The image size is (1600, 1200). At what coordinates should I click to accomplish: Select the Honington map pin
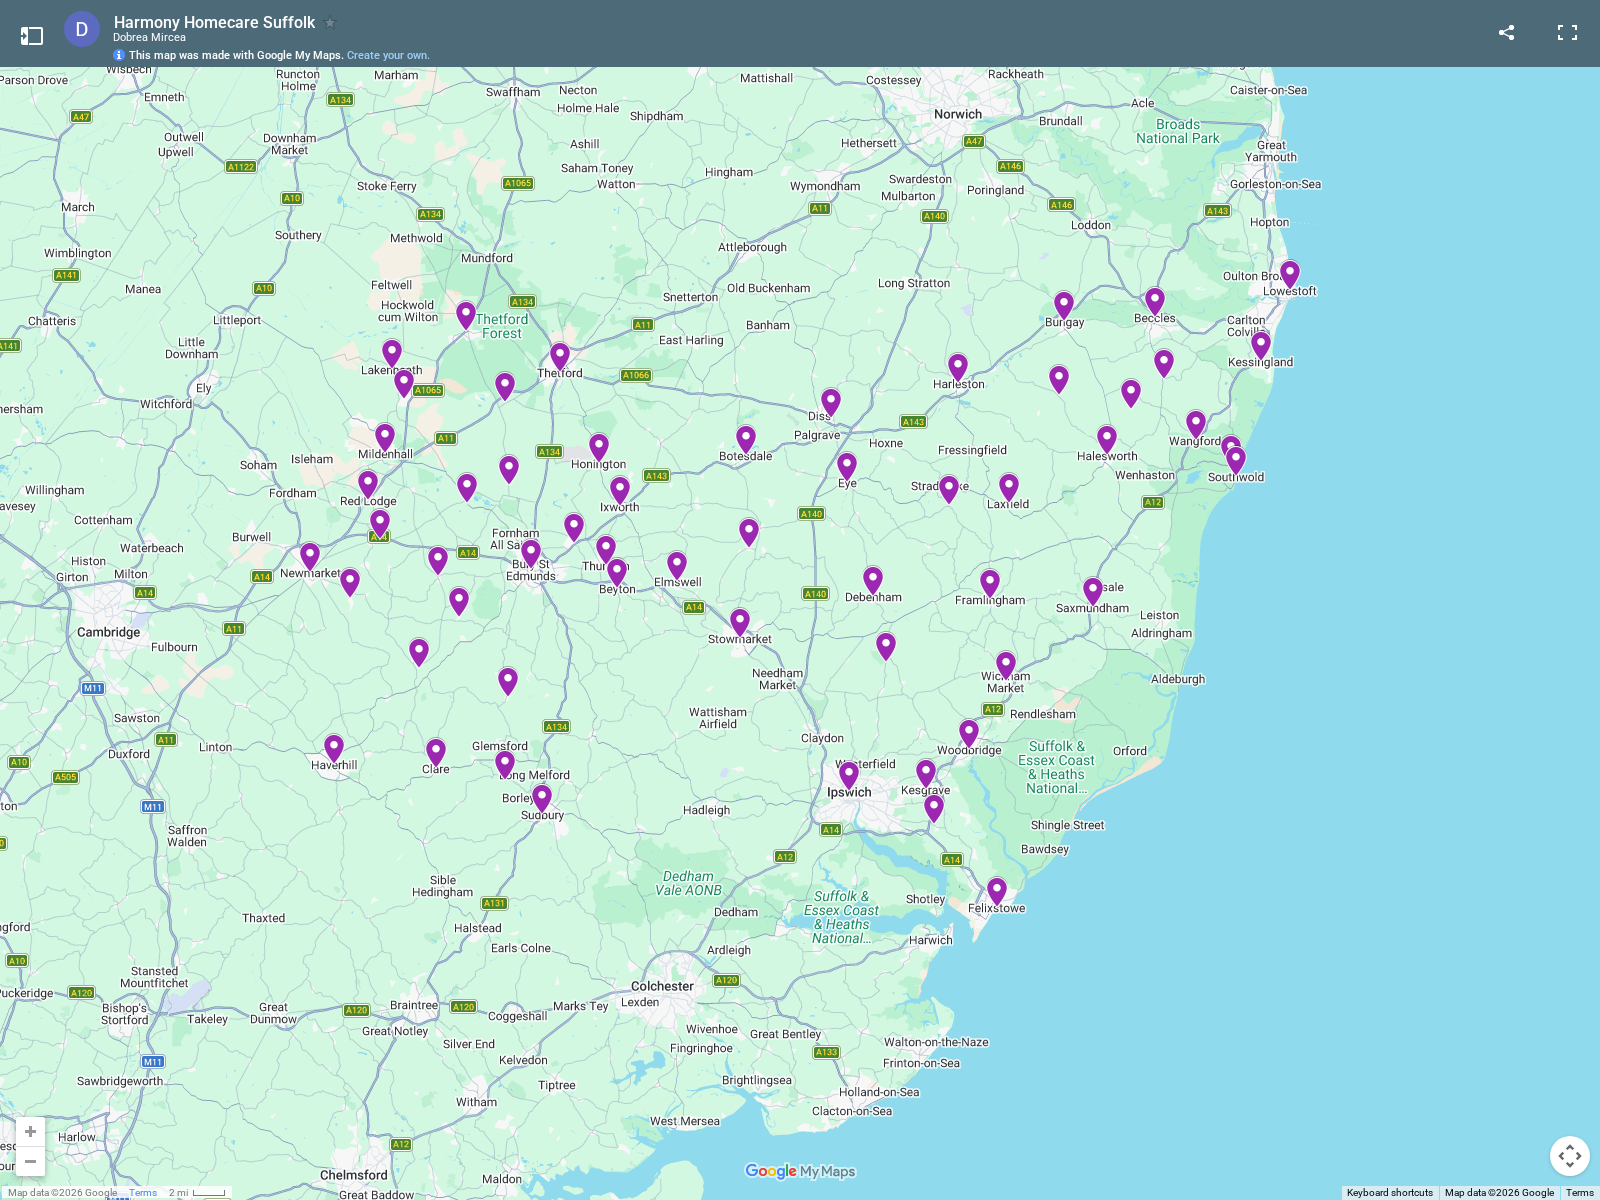point(599,446)
